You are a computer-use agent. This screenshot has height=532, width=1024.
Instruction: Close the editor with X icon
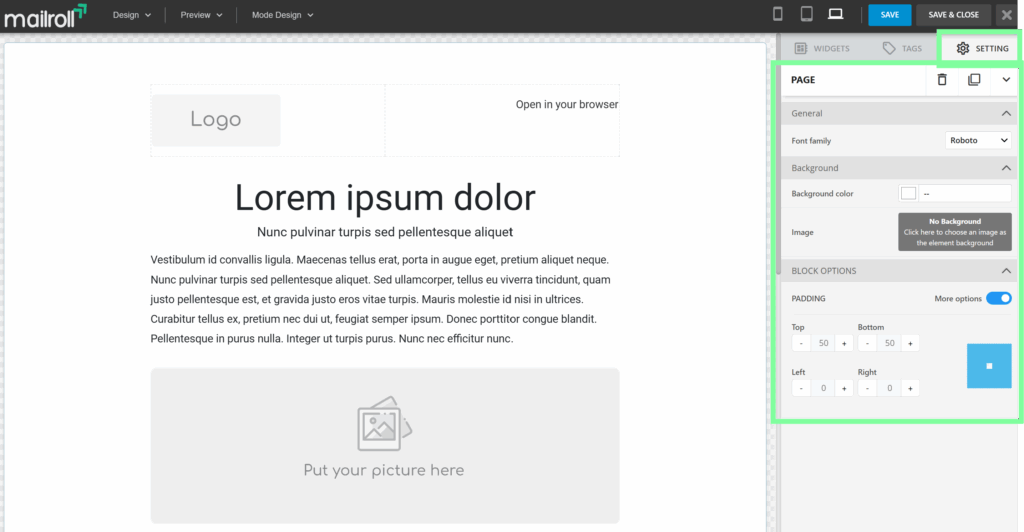point(1007,15)
